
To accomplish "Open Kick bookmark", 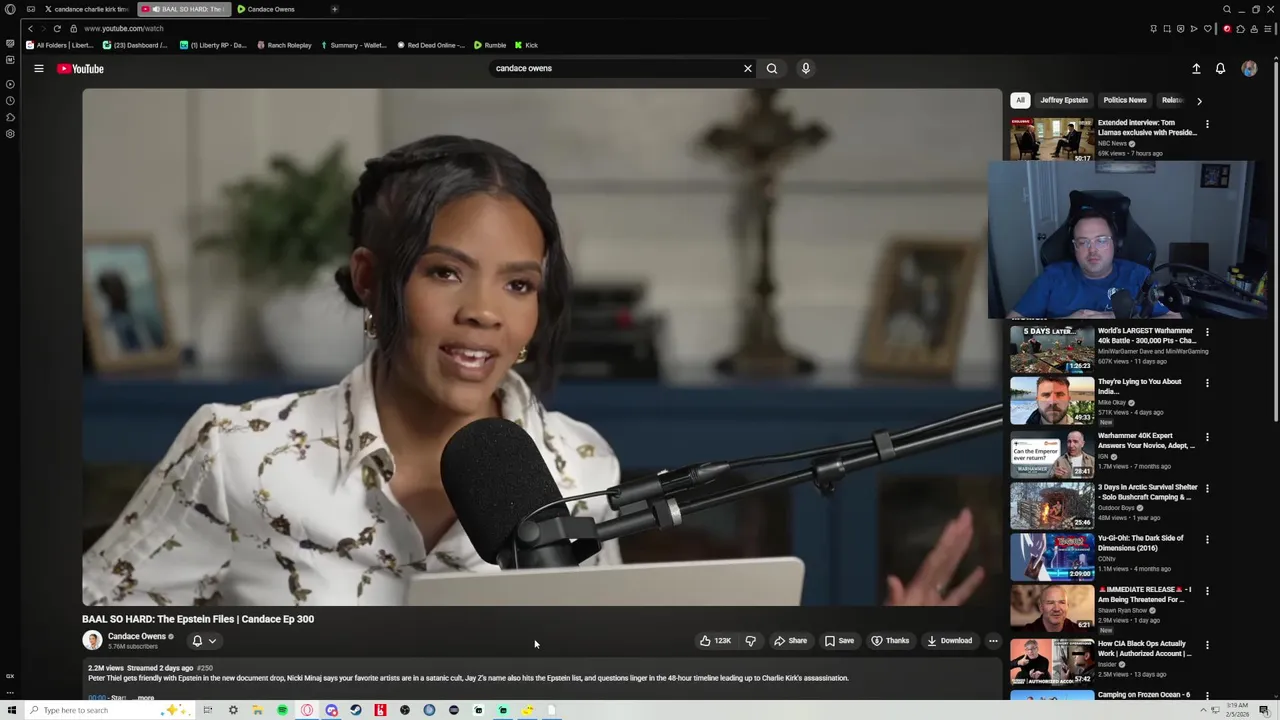I will point(526,45).
